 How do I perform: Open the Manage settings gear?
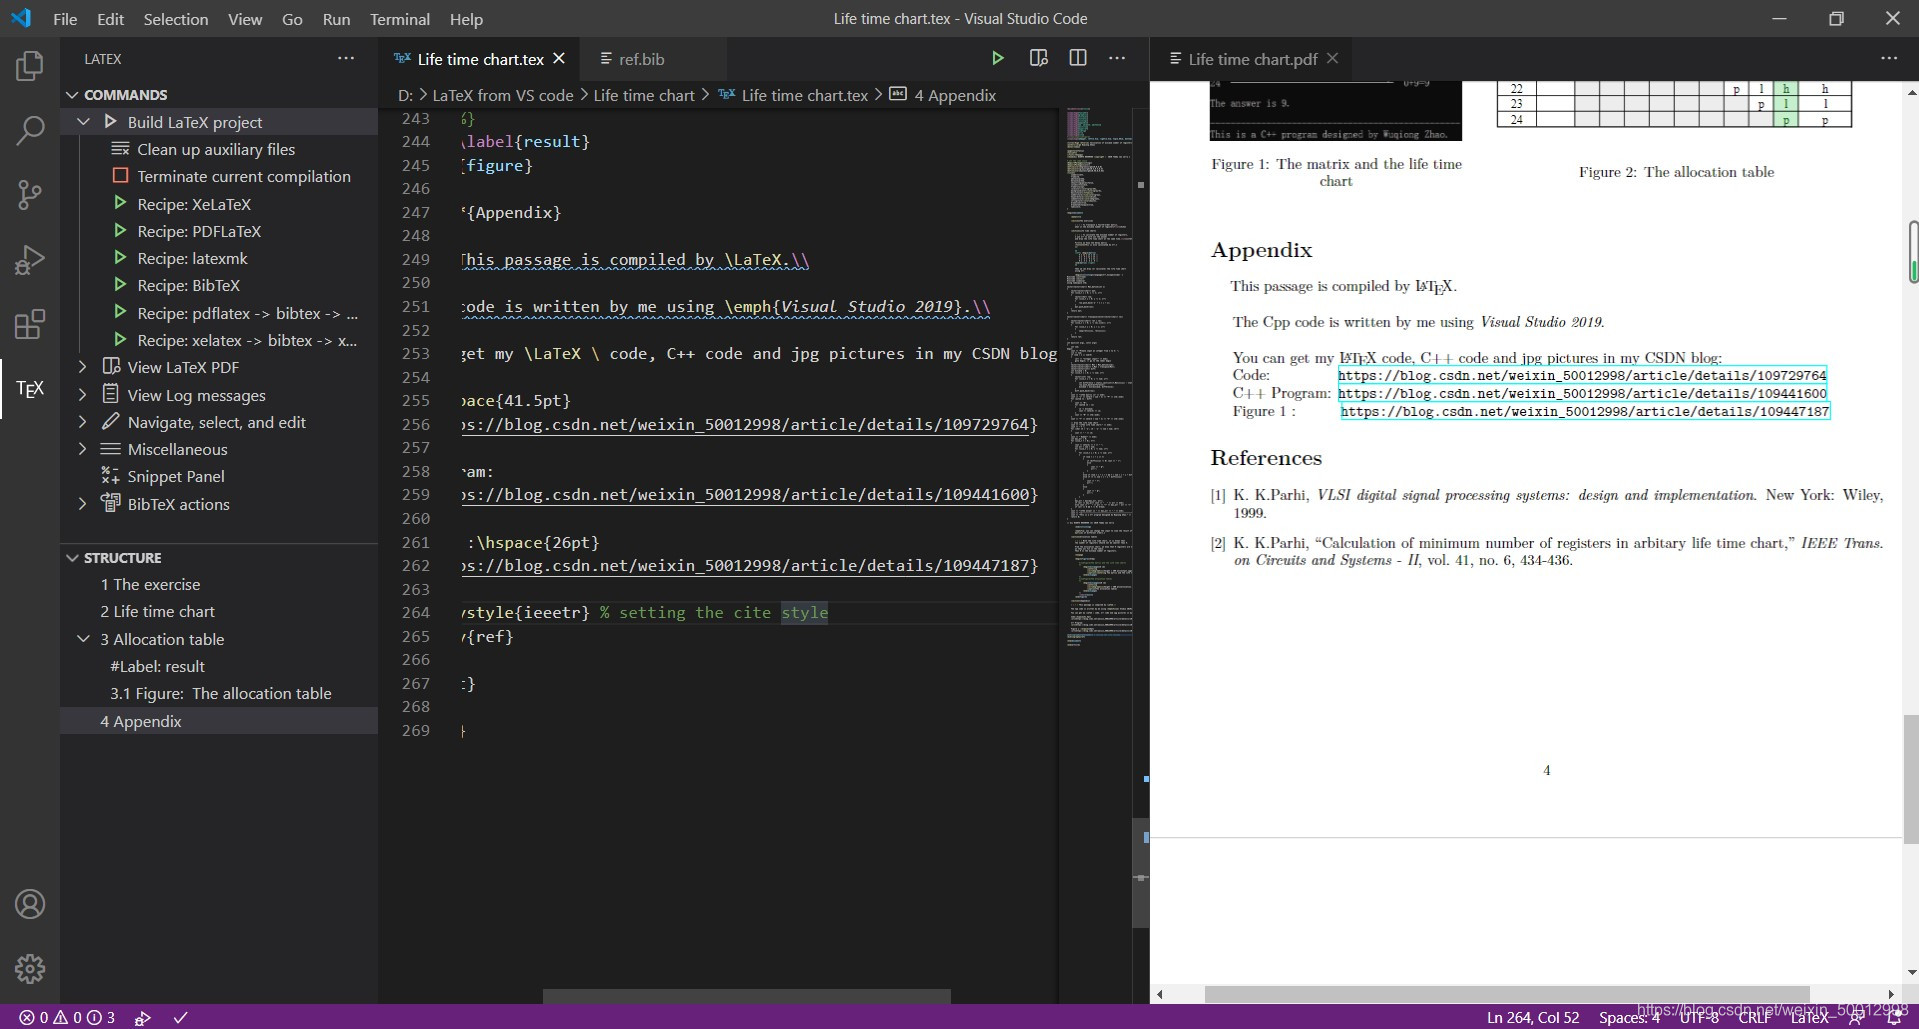pos(30,968)
